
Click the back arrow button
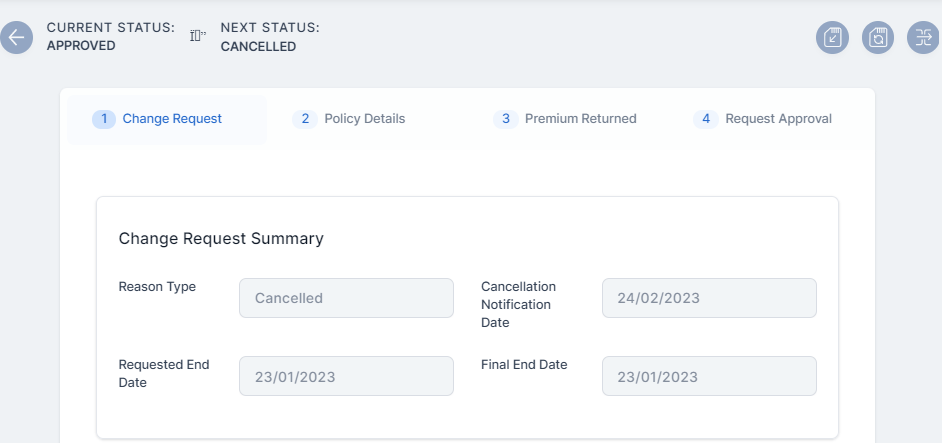17,38
